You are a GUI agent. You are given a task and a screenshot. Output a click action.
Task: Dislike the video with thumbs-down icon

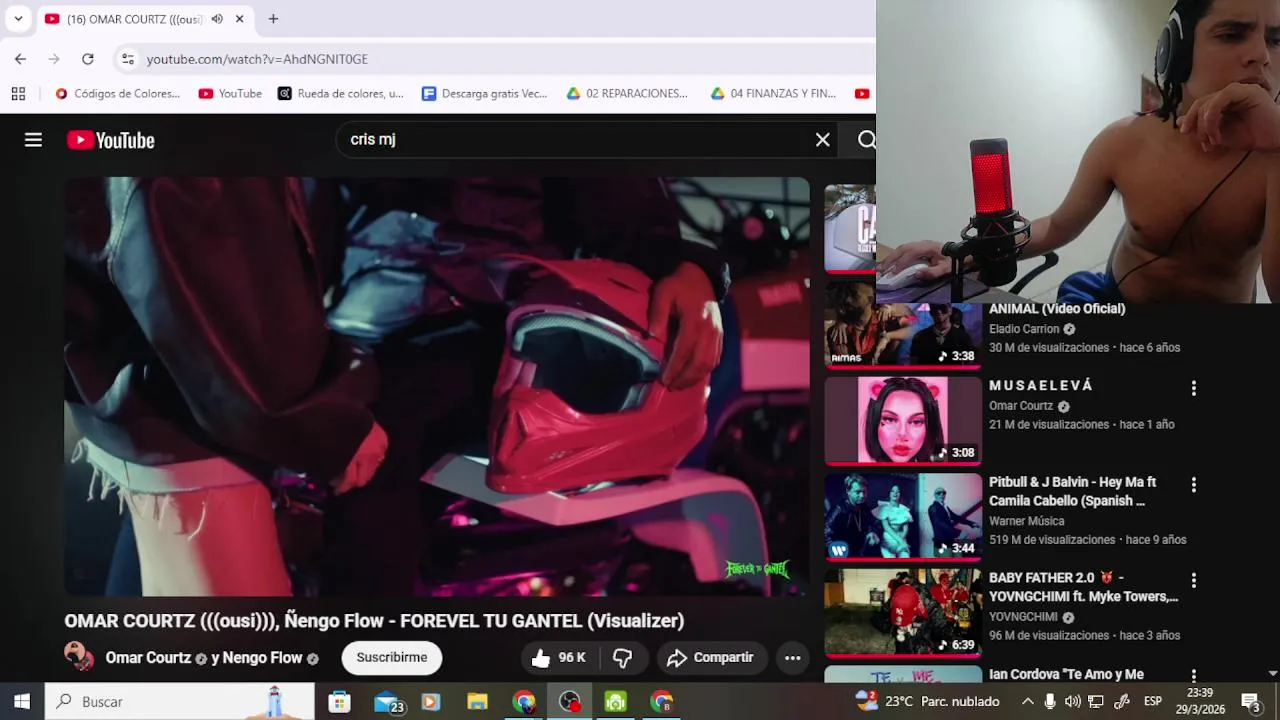622,657
